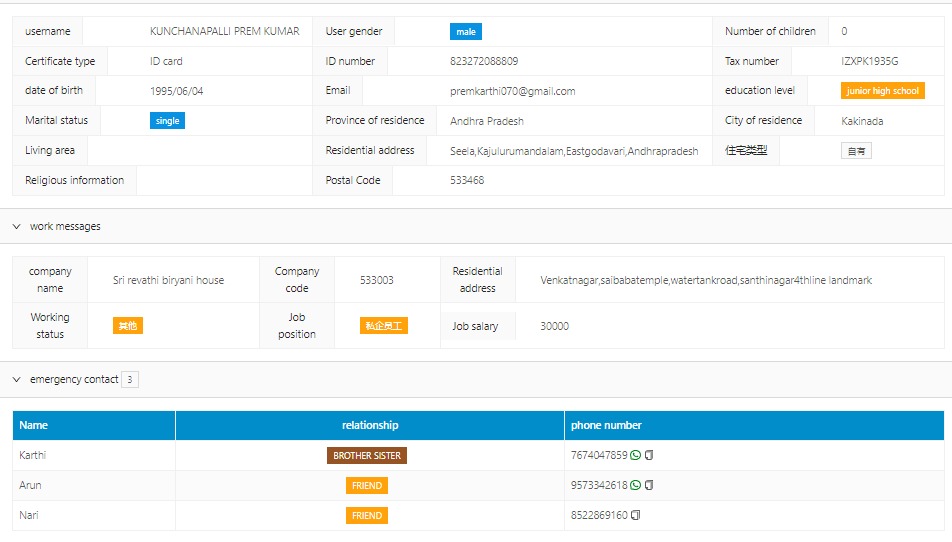Click the 'Name' column header

(34, 425)
